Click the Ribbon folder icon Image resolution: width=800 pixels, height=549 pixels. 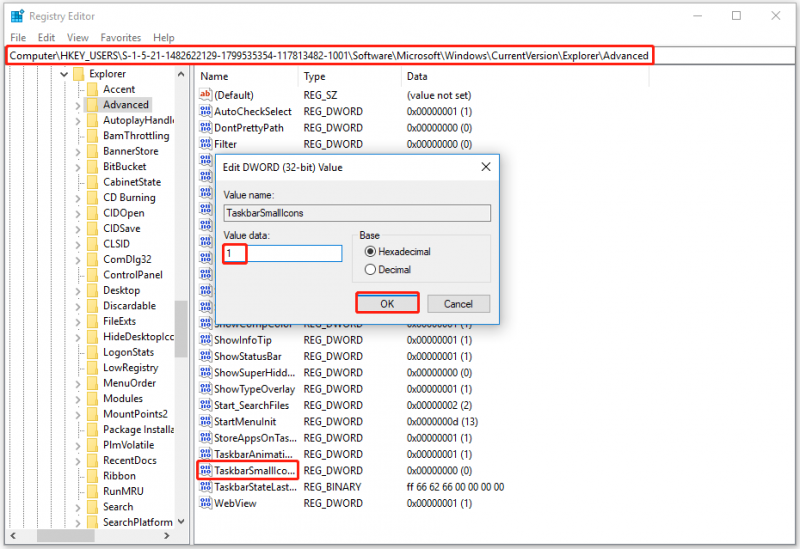click(x=92, y=476)
